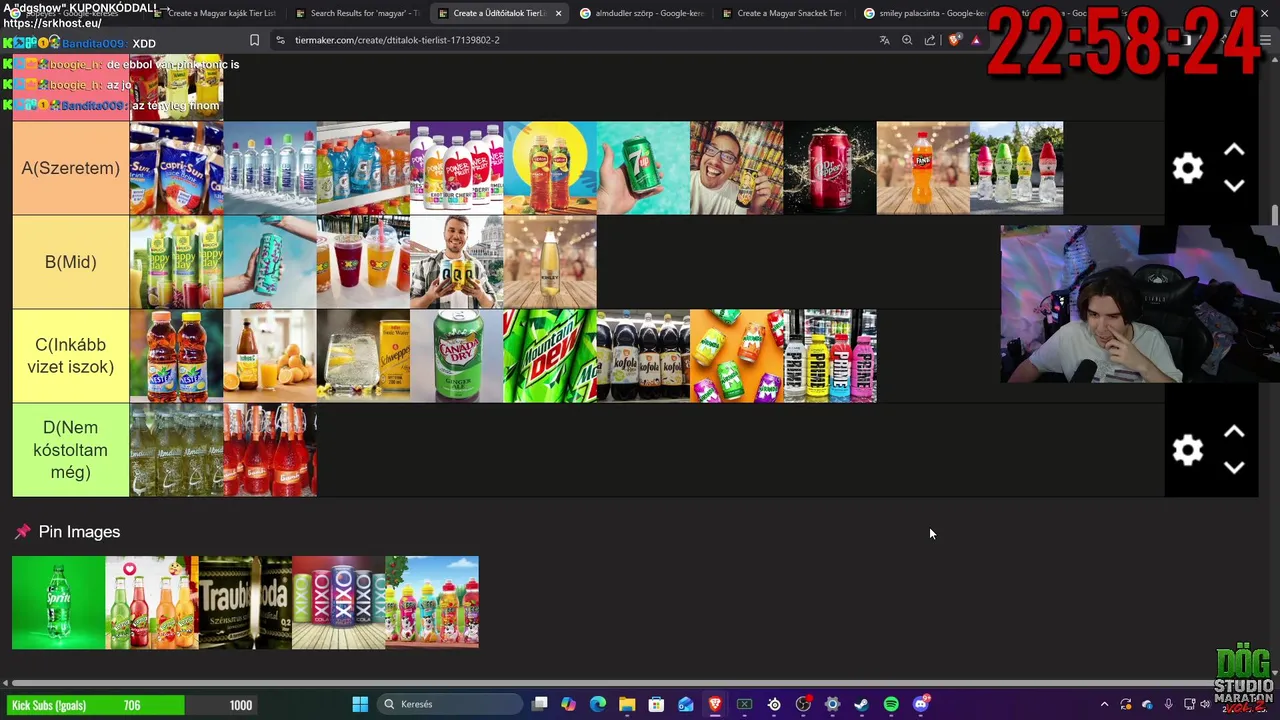Image resolution: width=1280 pixels, height=720 pixels.
Task: Click the red bottles image in D tier
Action: (x=270, y=450)
